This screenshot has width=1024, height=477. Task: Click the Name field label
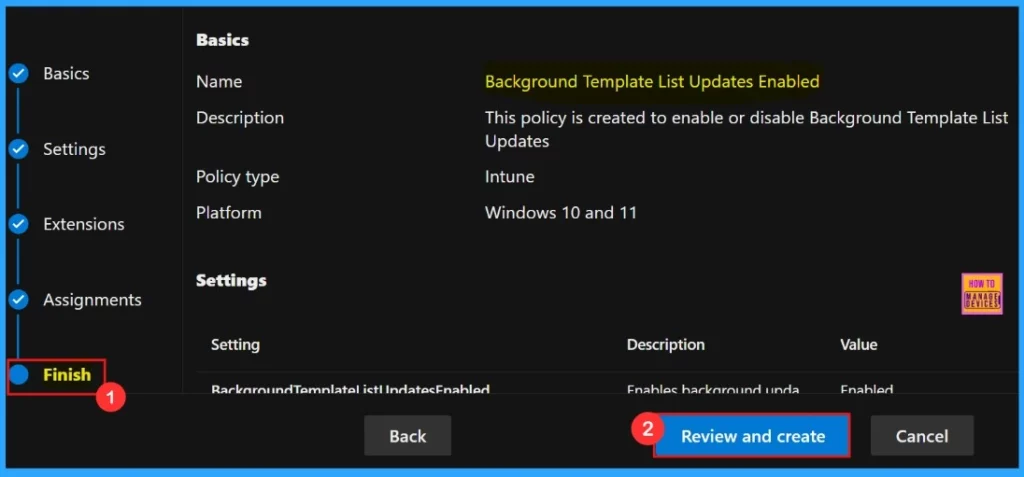pos(219,82)
